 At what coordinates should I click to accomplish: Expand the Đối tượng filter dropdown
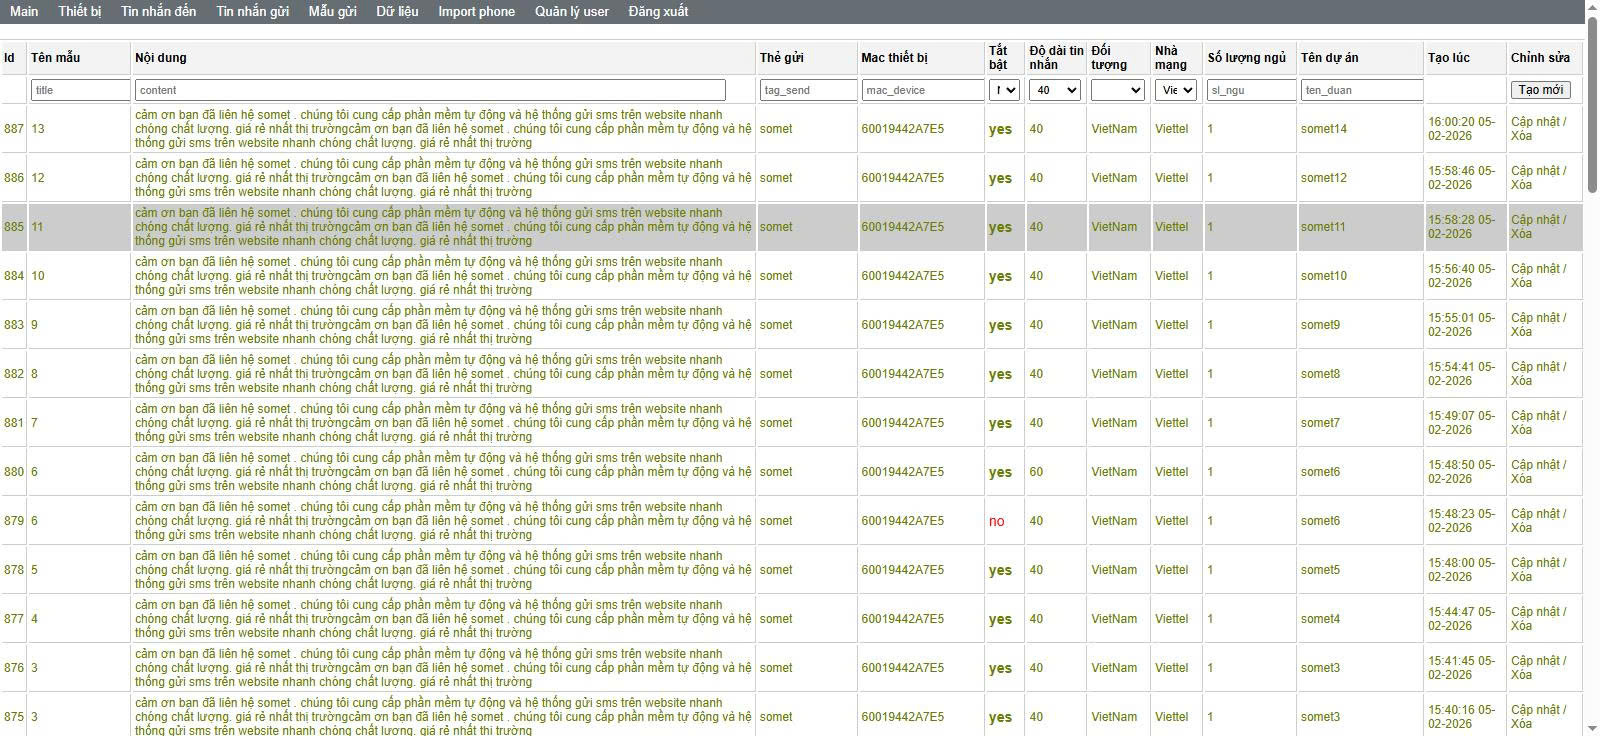[1117, 90]
